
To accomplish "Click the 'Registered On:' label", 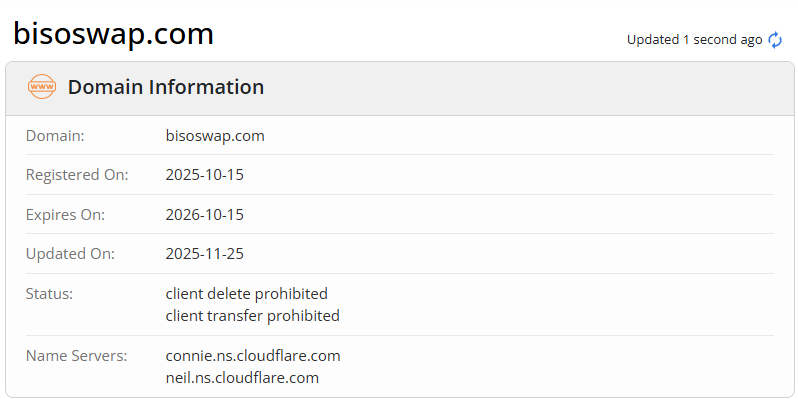I will pos(77,175).
